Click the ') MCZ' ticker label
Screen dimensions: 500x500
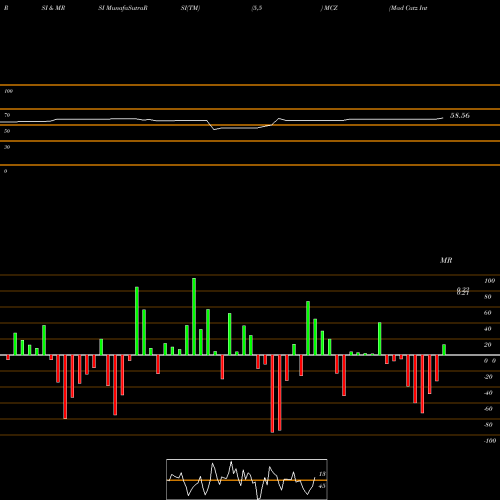pos(329,8)
